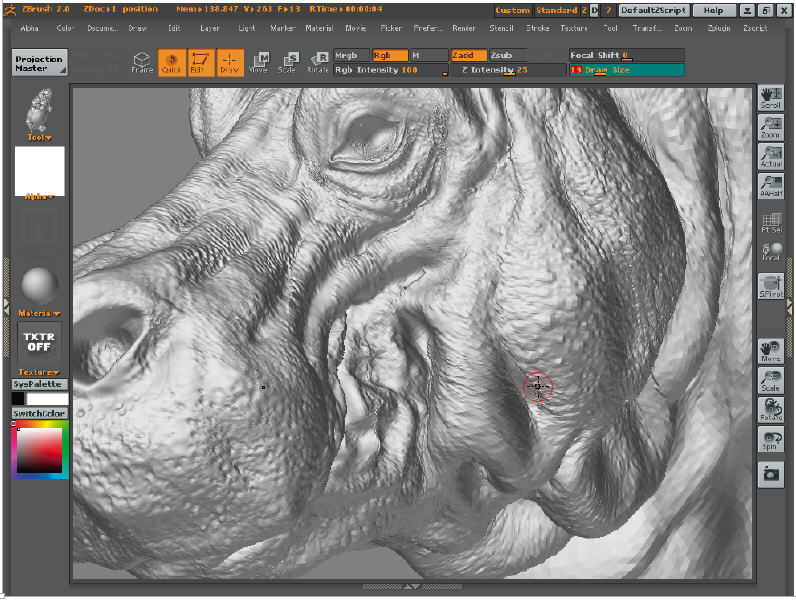Activate the Rotate tool in the top toolbar
Image resolution: width=796 pixels, height=600 pixels.
click(318, 63)
